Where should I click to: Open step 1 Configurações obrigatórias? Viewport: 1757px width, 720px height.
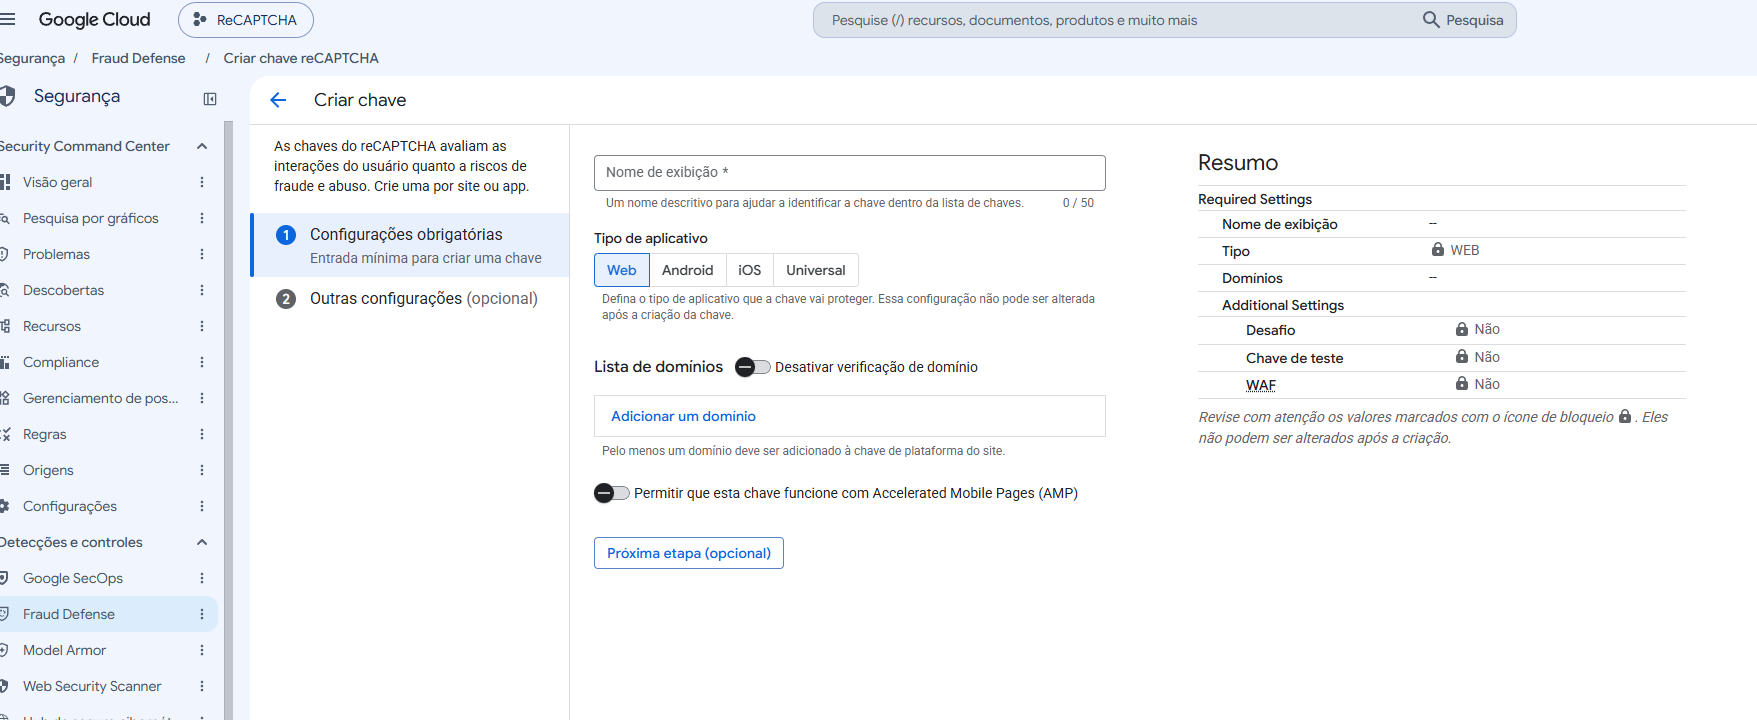410,245
